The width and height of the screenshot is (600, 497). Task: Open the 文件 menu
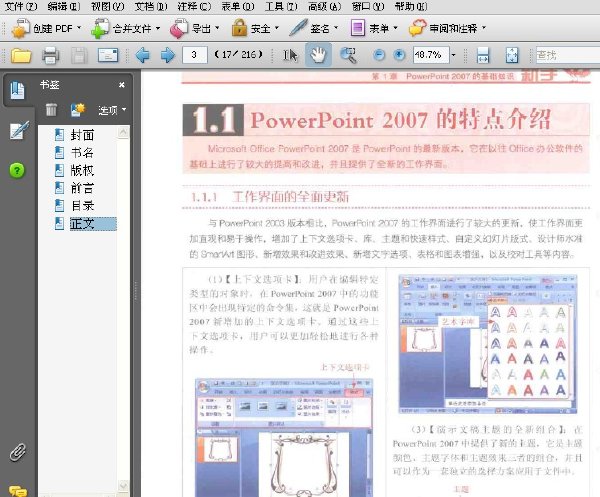tap(21, 6)
